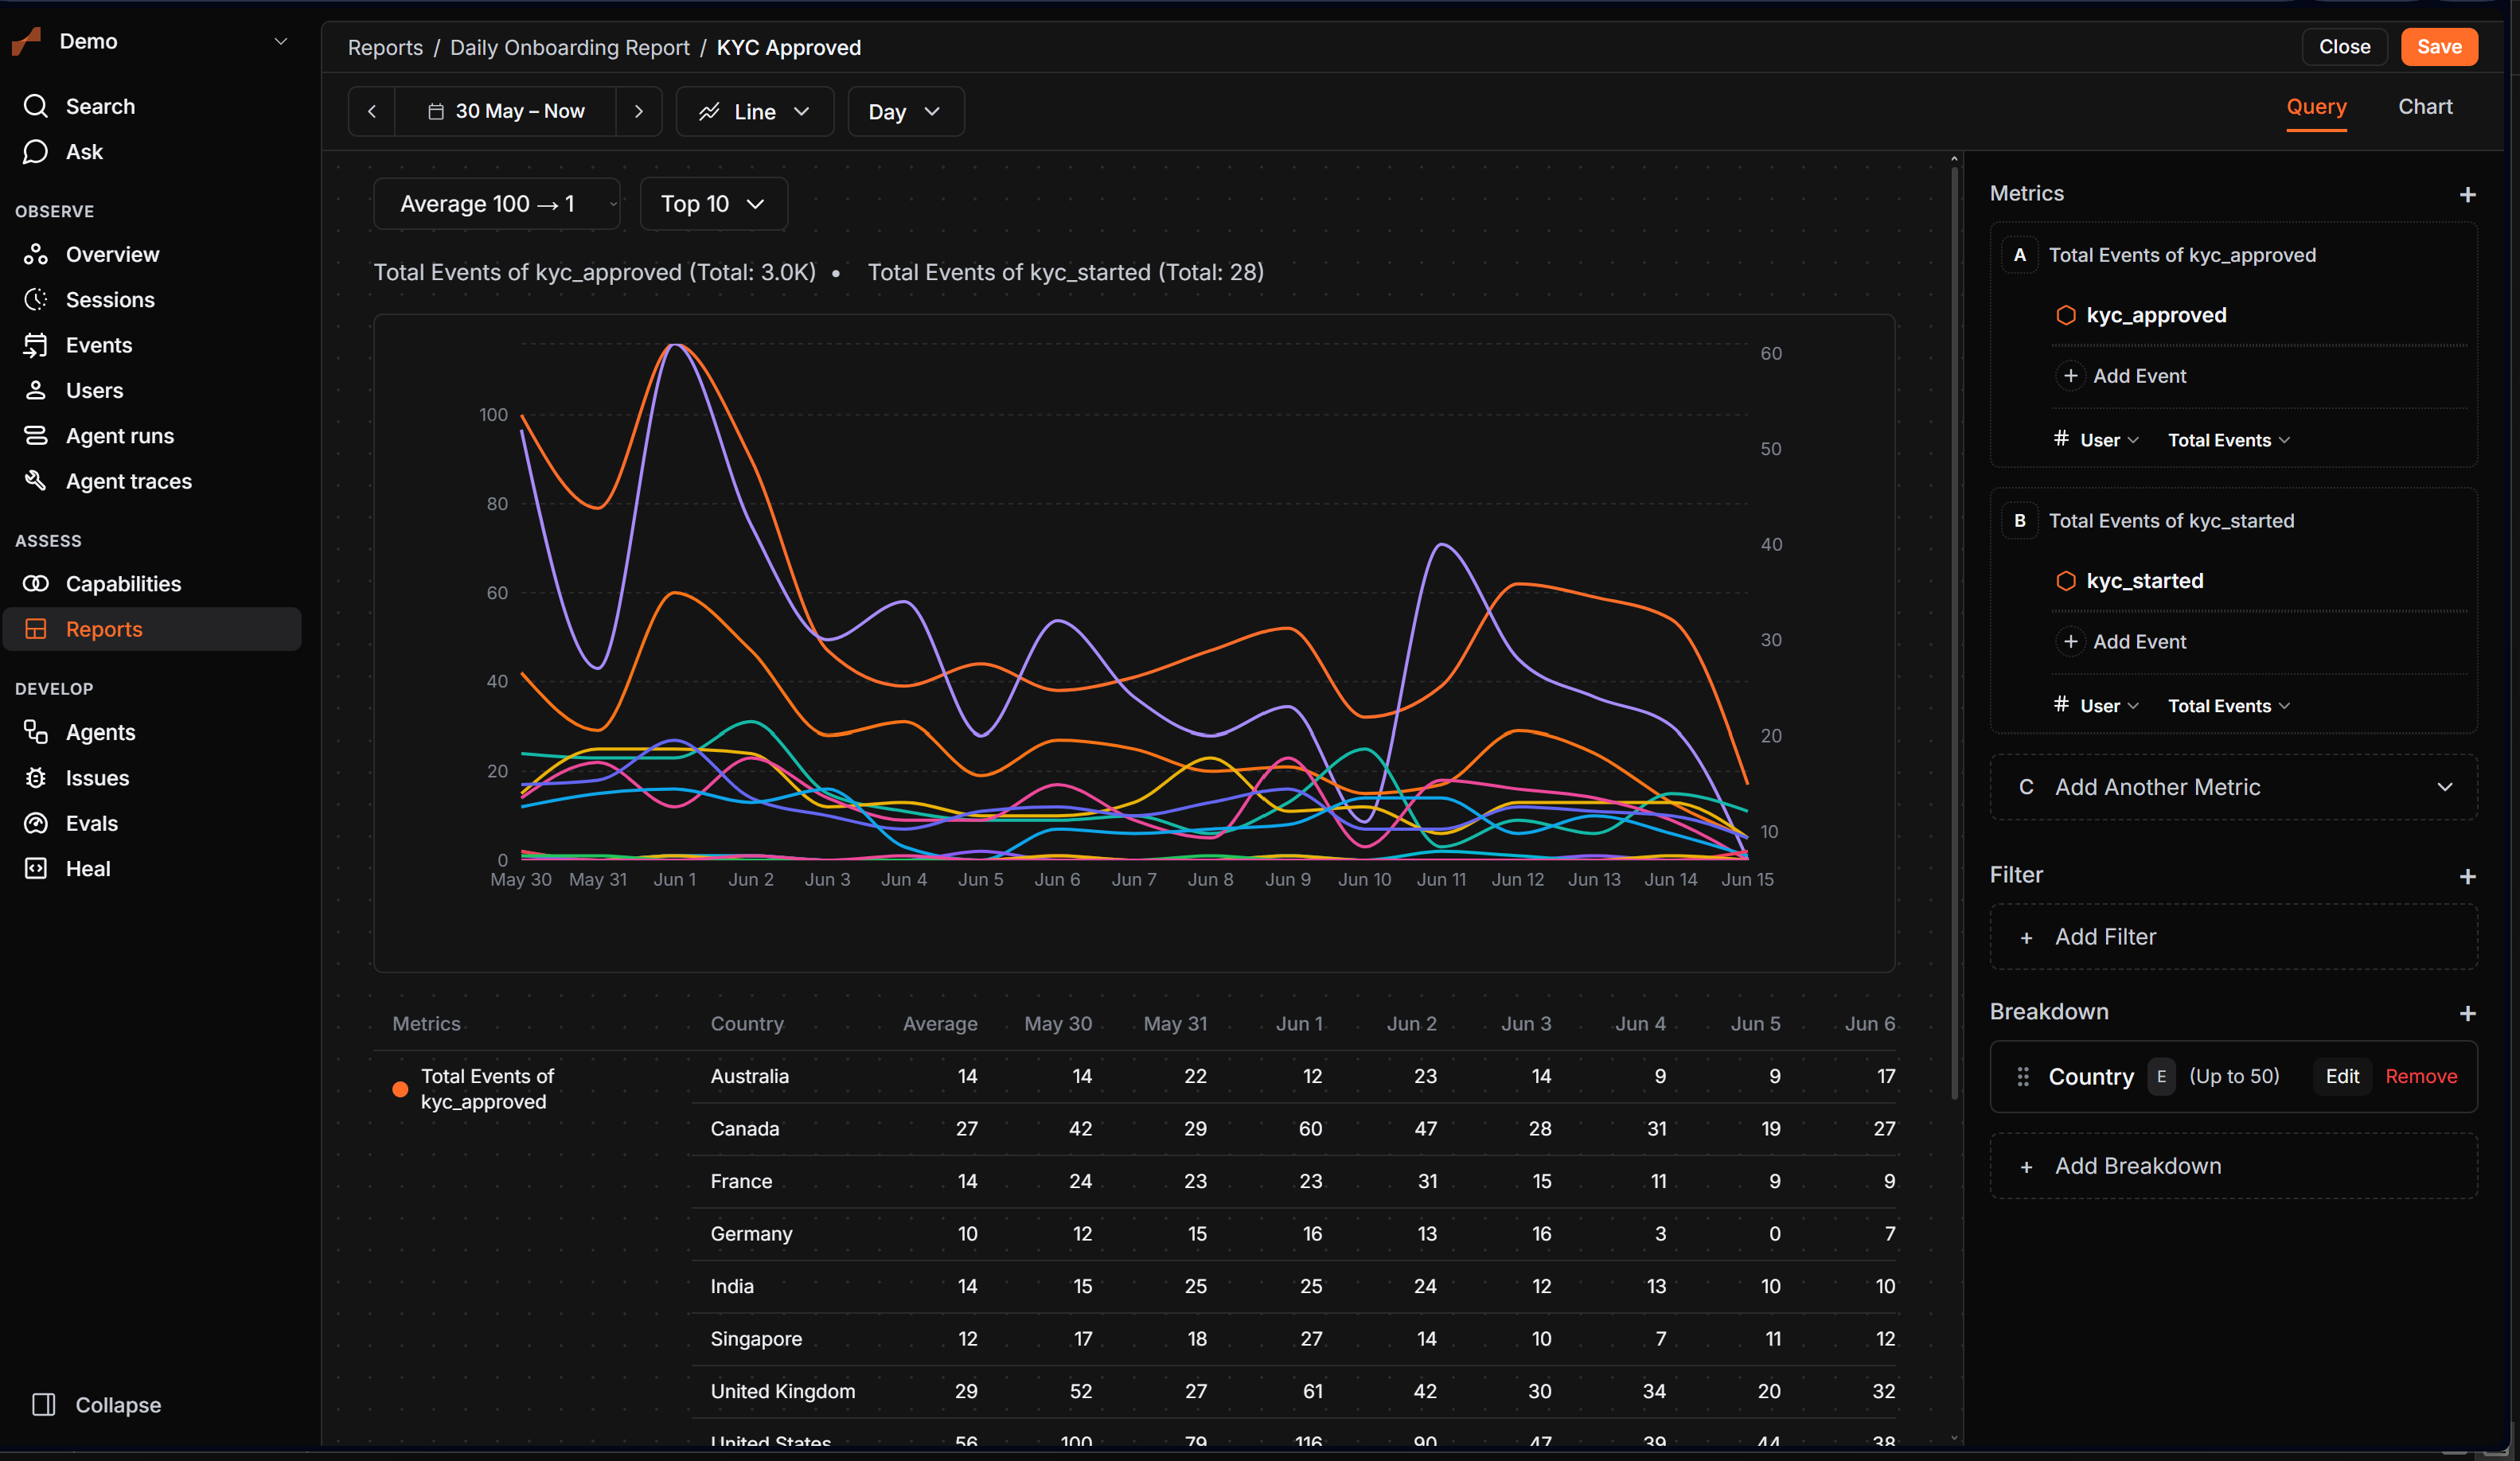
Task: Click the kyc_started event hexagon icon
Action: (2065, 581)
